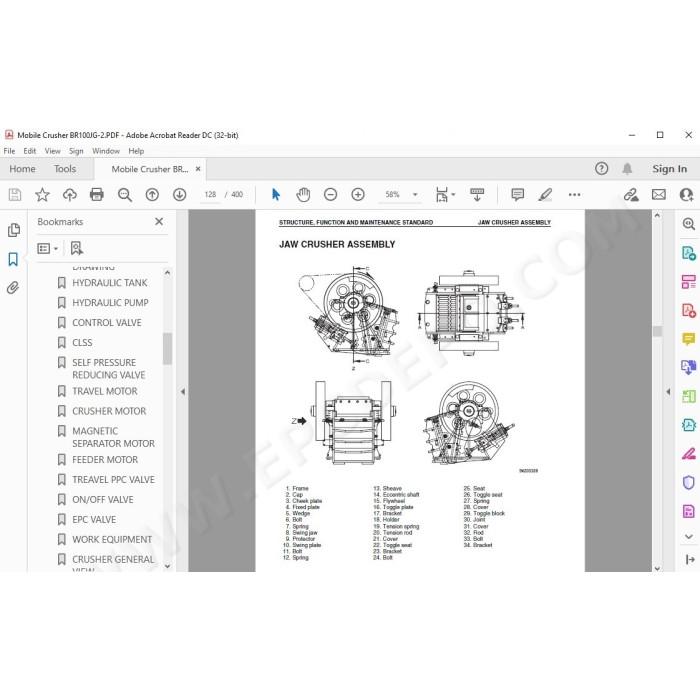The height and width of the screenshot is (700, 700).
Task: Toggle the Bookmarks pane icon
Action: [x=13, y=259]
